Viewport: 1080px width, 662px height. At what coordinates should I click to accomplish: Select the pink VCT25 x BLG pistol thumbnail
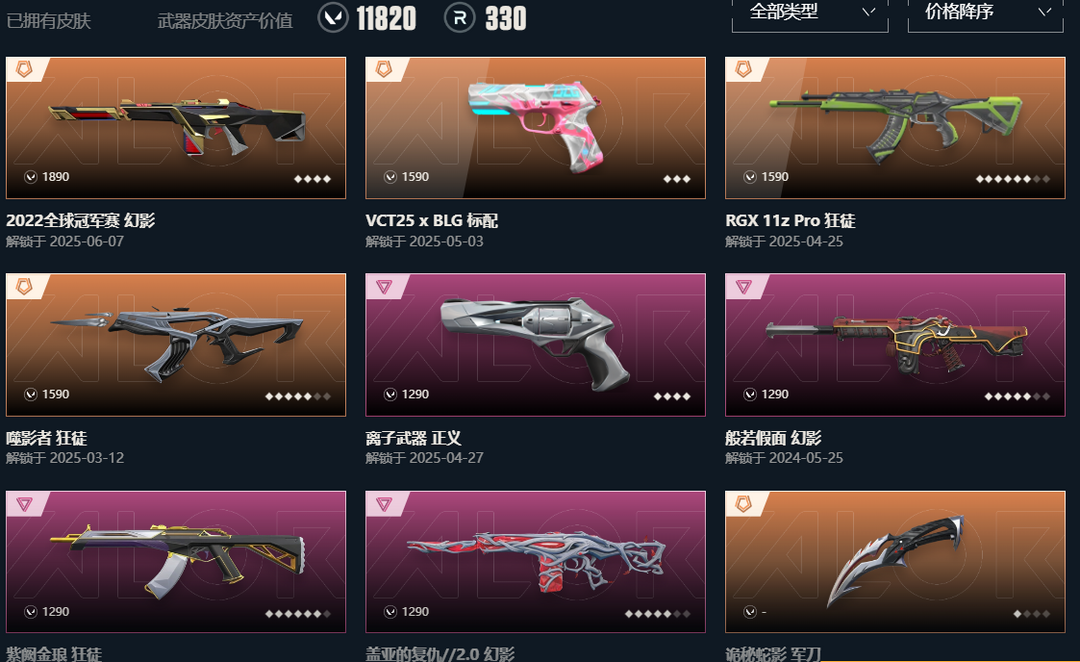(535, 128)
